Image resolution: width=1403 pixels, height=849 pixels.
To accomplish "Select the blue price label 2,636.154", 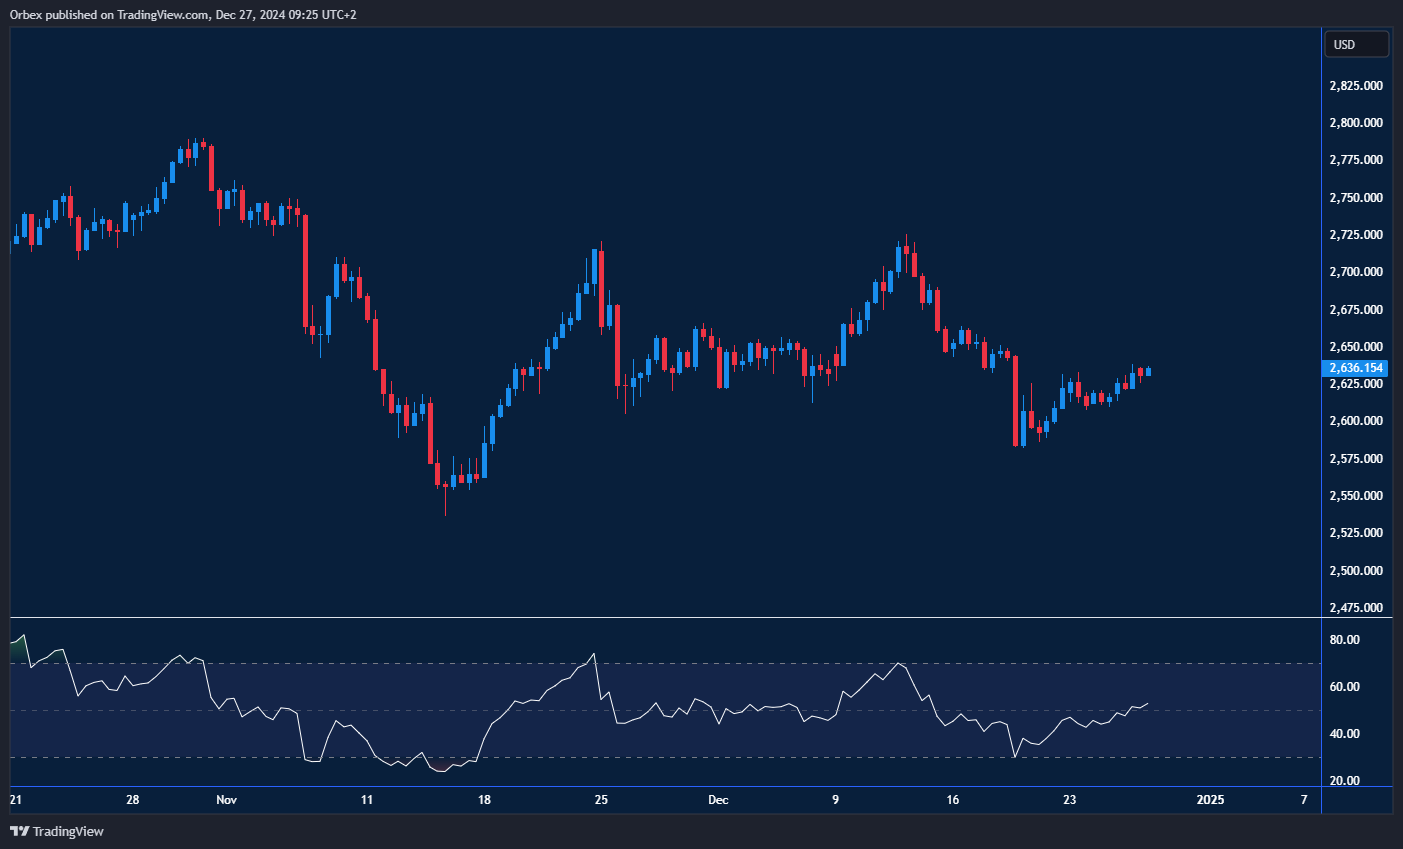I will click(x=1356, y=368).
